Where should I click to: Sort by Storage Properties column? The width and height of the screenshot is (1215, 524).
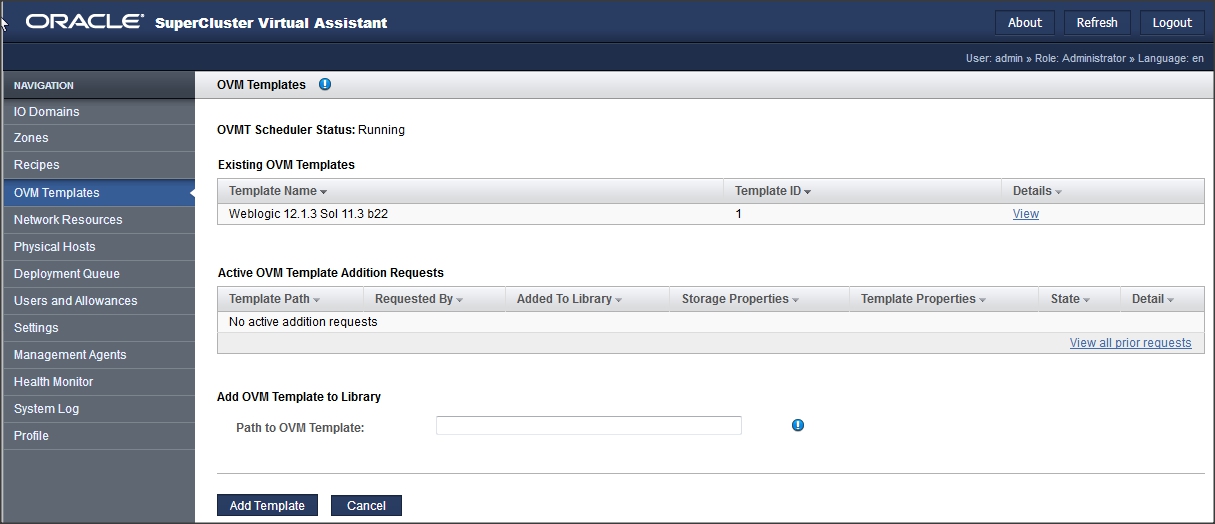tap(796, 300)
